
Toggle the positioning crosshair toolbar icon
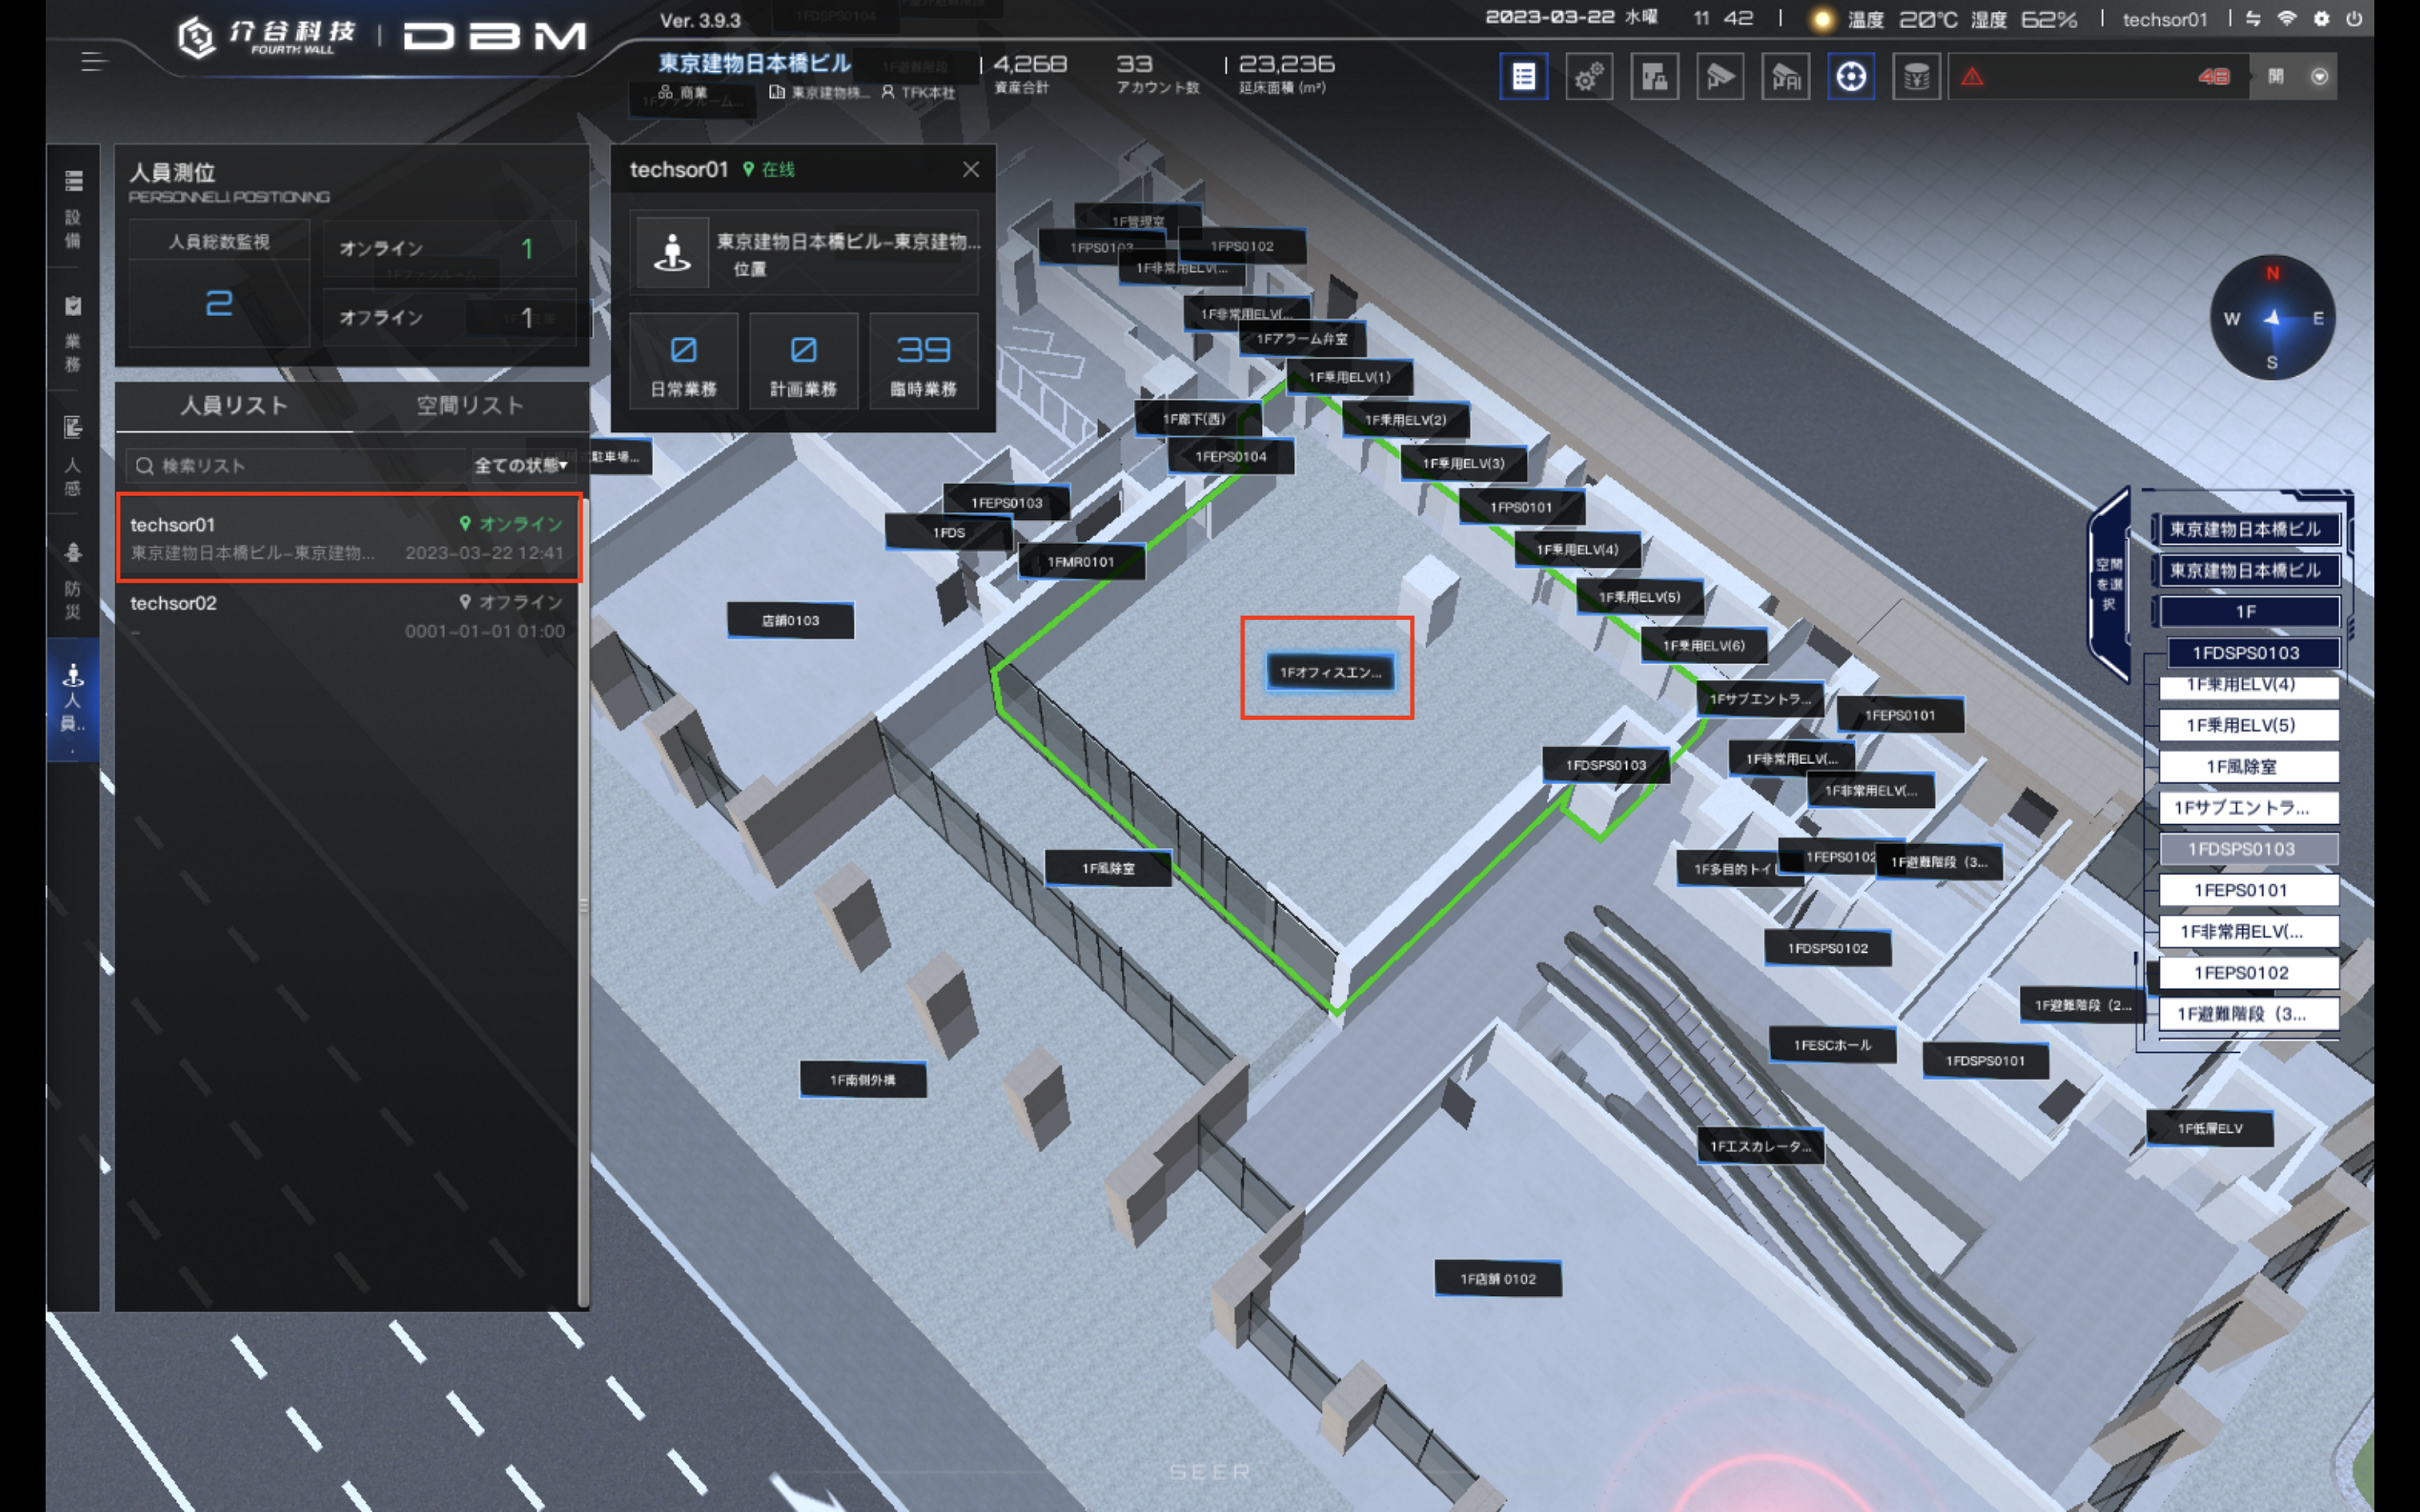click(x=1851, y=77)
